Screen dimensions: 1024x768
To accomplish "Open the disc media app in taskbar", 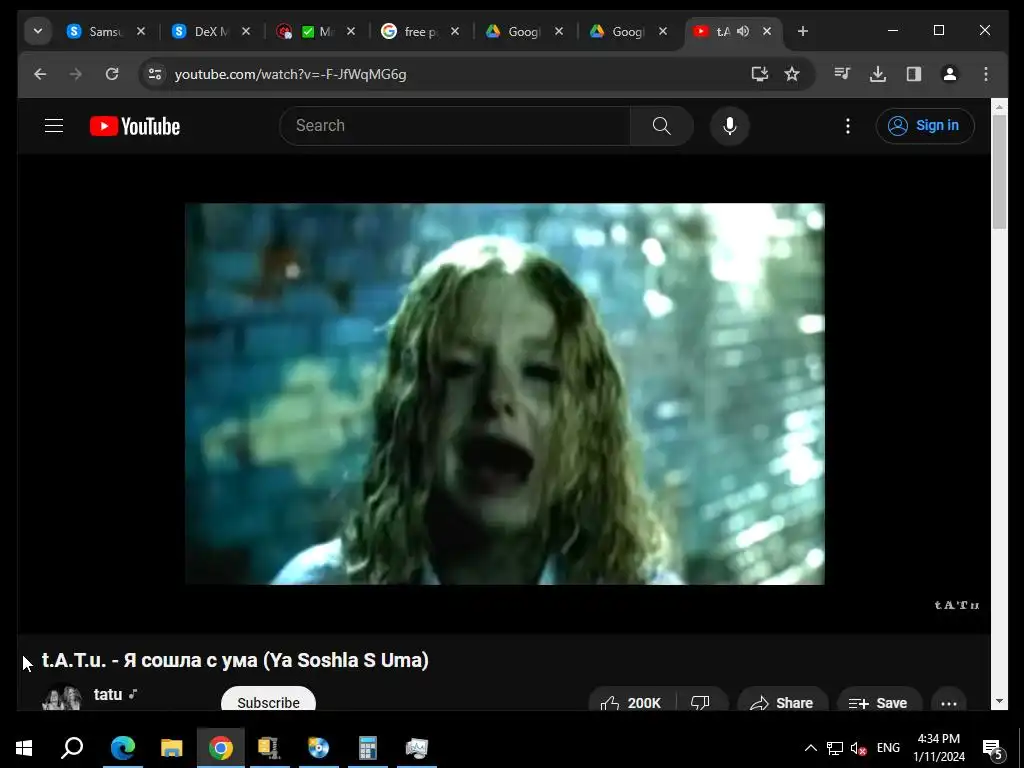I will (319, 748).
